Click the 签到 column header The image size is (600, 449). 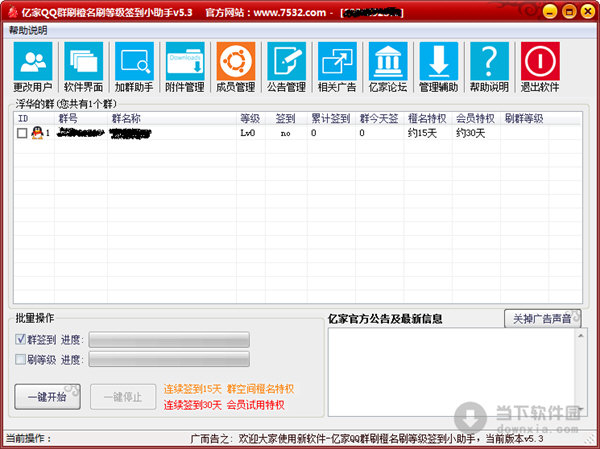pos(286,119)
